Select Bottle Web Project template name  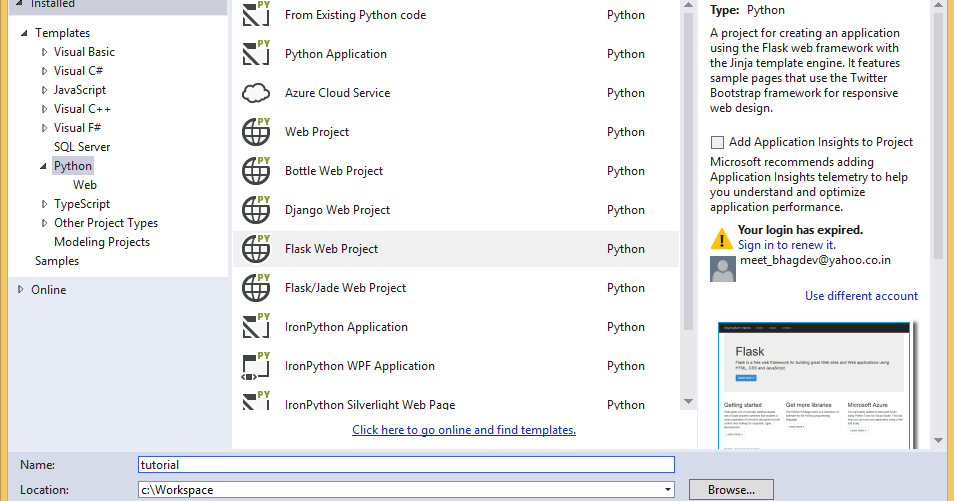pyautogui.click(x=333, y=171)
